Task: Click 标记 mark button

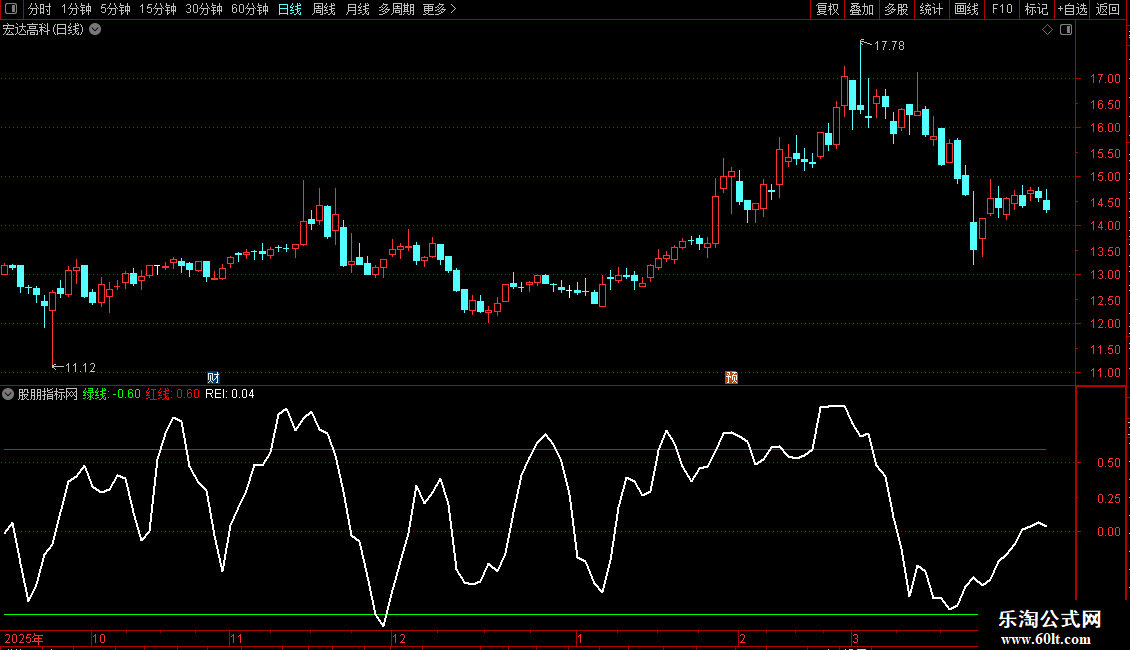Action: [x=1036, y=9]
